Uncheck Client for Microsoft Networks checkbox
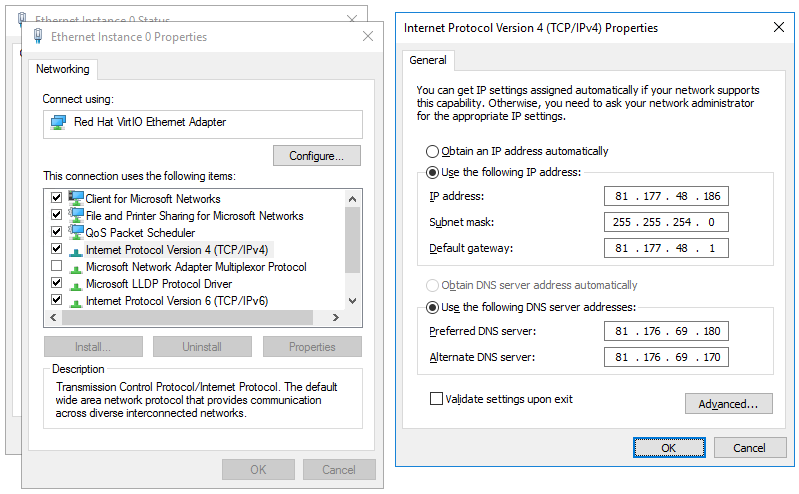799x494 pixels. click(56, 199)
